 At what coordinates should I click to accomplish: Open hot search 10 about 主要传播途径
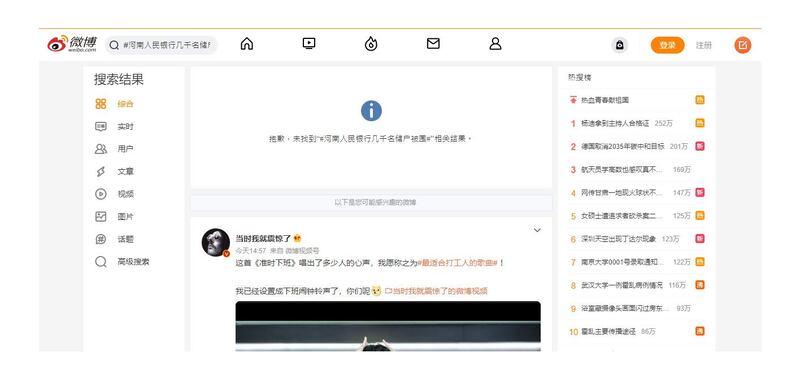coord(608,332)
